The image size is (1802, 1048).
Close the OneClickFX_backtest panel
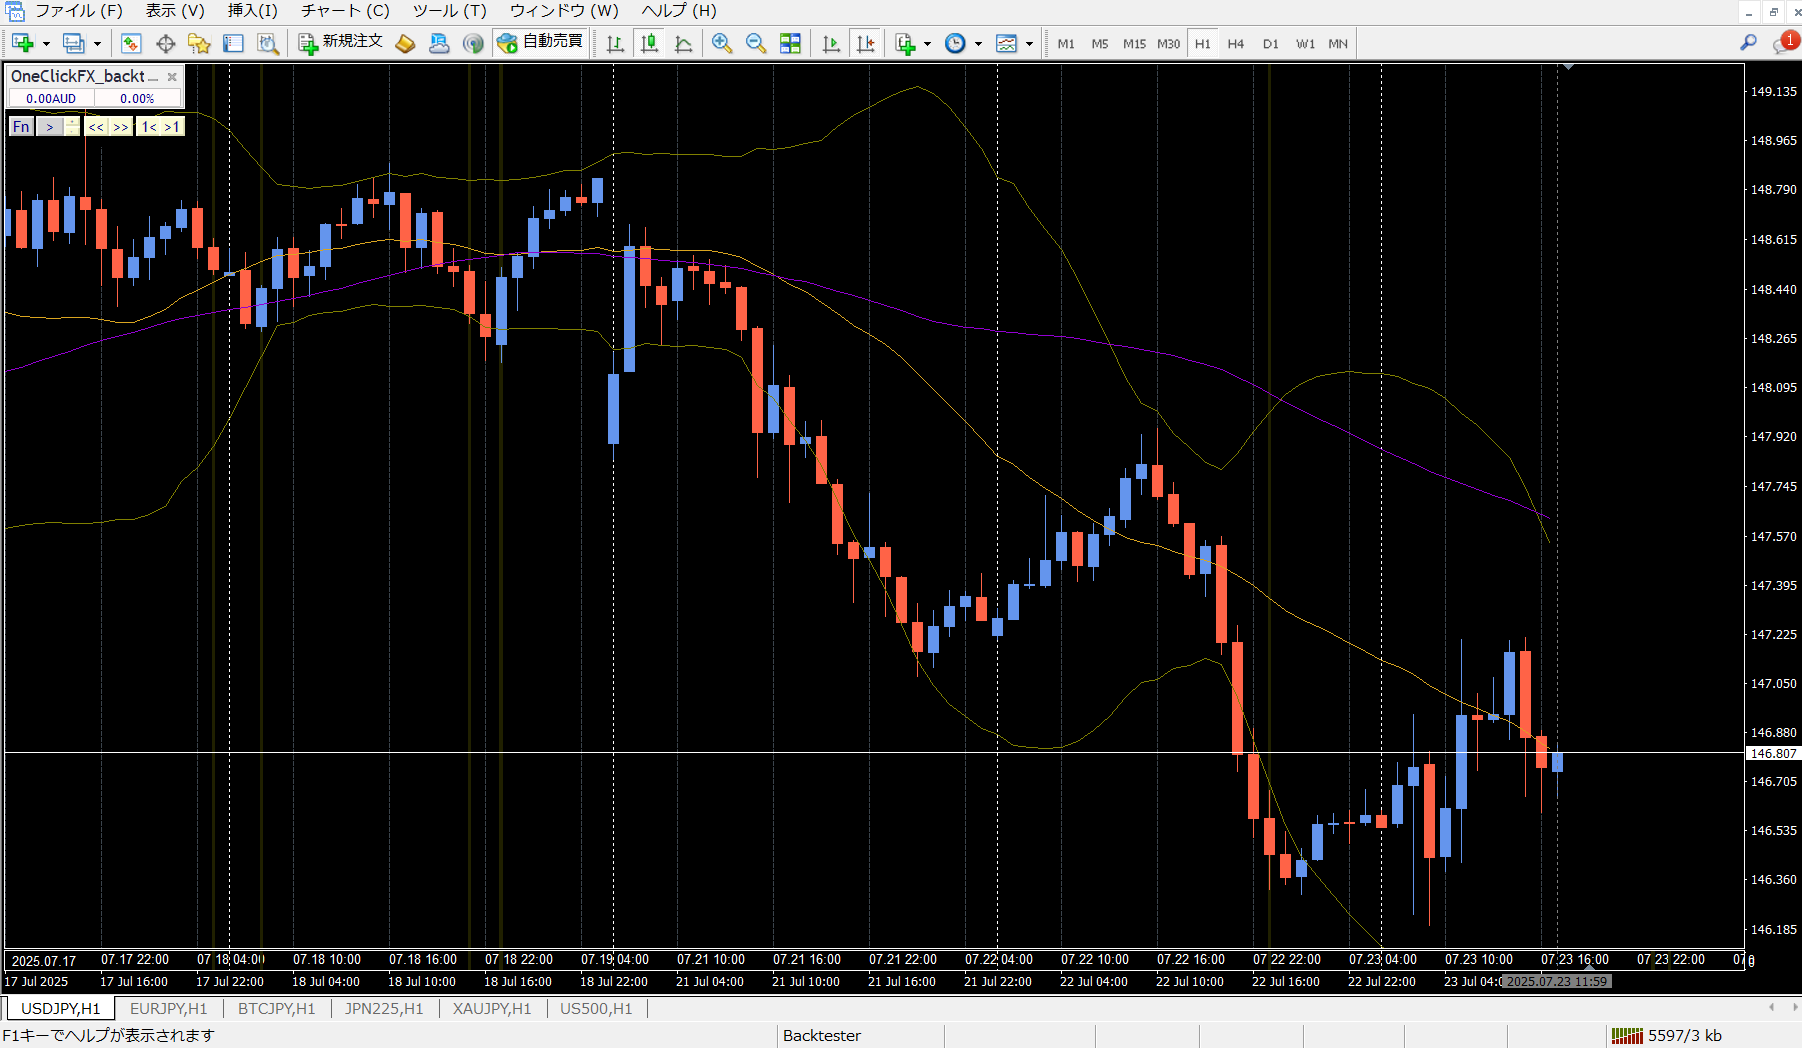(x=172, y=77)
